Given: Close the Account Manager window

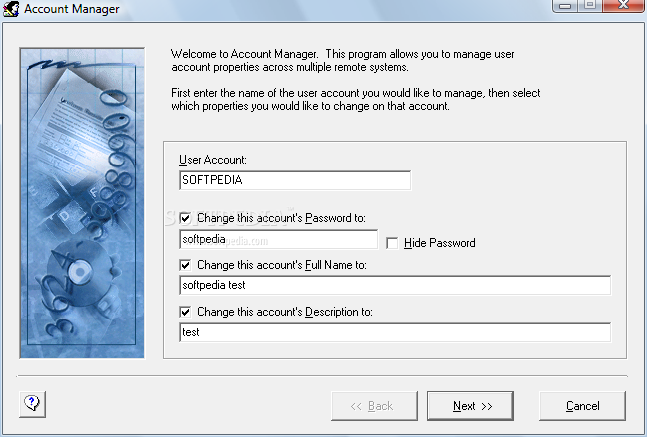Looking at the screenshot, I should click(x=624, y=6).
